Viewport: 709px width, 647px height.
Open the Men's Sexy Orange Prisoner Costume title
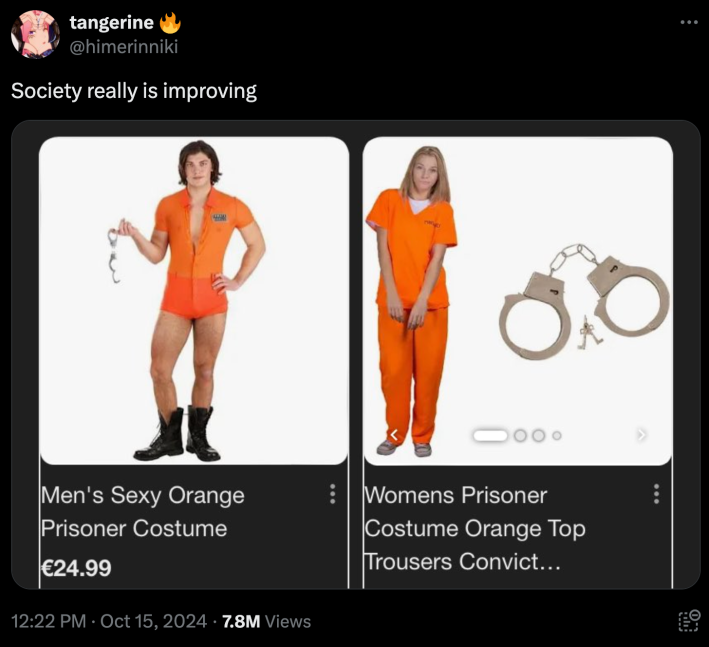(143, 511)
